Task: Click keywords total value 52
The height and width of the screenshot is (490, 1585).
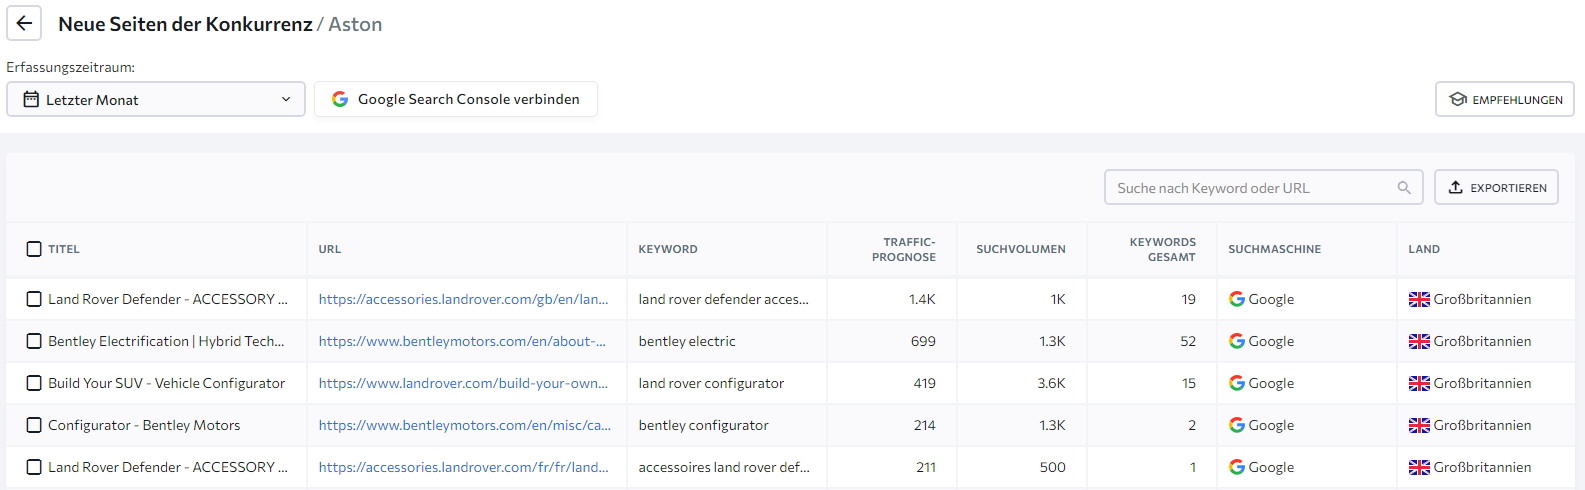Action: coord(1188,341)
